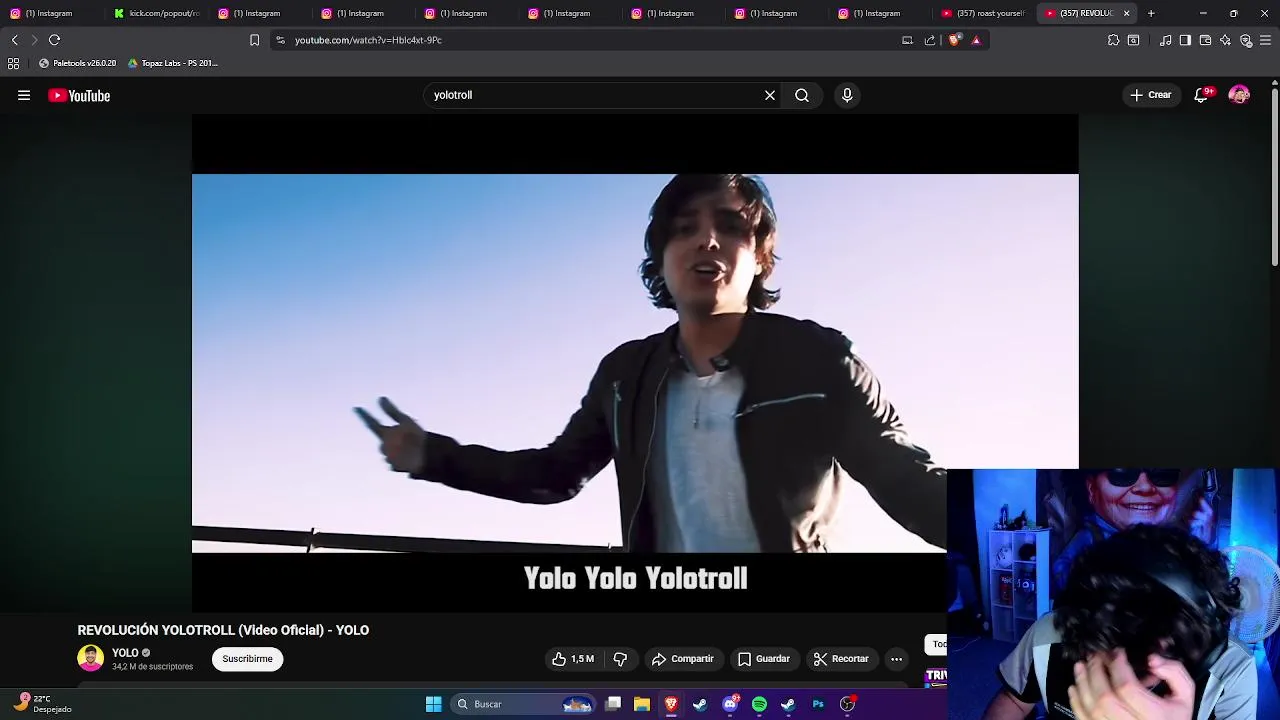
Task: Open Paletools v26.0.20 bookmark
Action: click(77, 63)
